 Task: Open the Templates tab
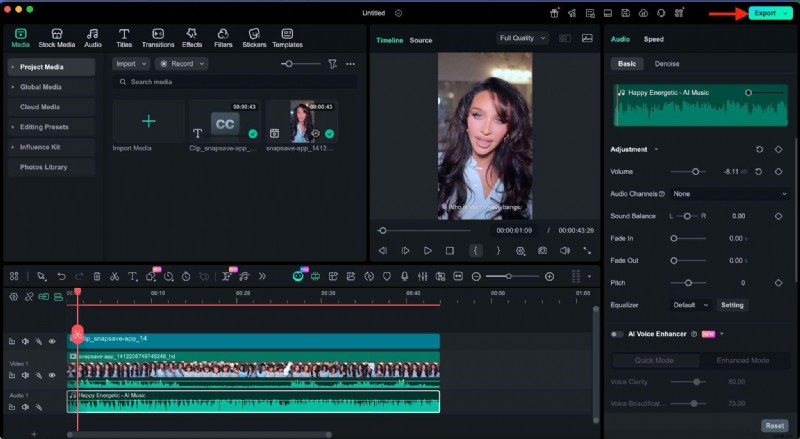coord(287,38)
